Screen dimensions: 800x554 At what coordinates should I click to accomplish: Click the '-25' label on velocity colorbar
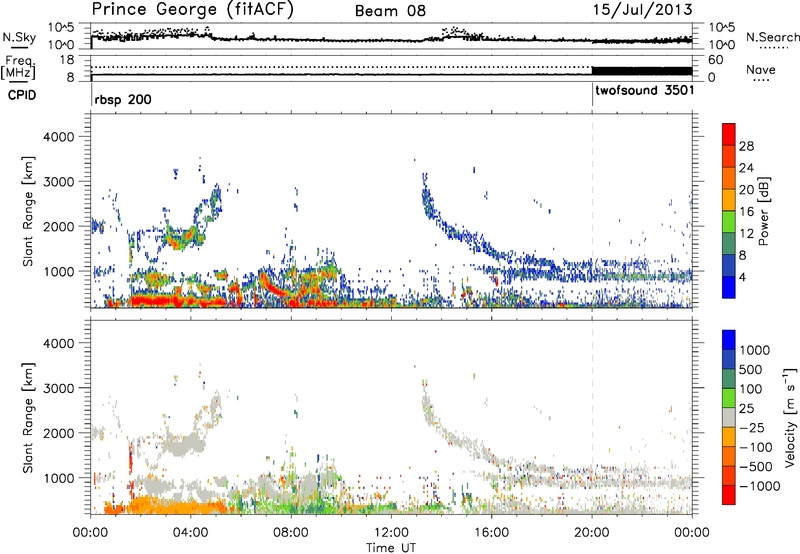[x=751, y=427]
